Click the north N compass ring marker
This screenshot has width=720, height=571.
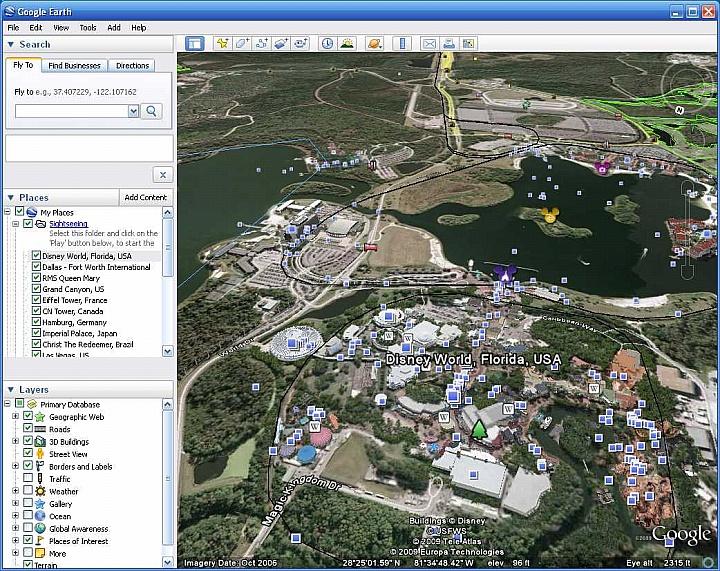click(679, 110)
